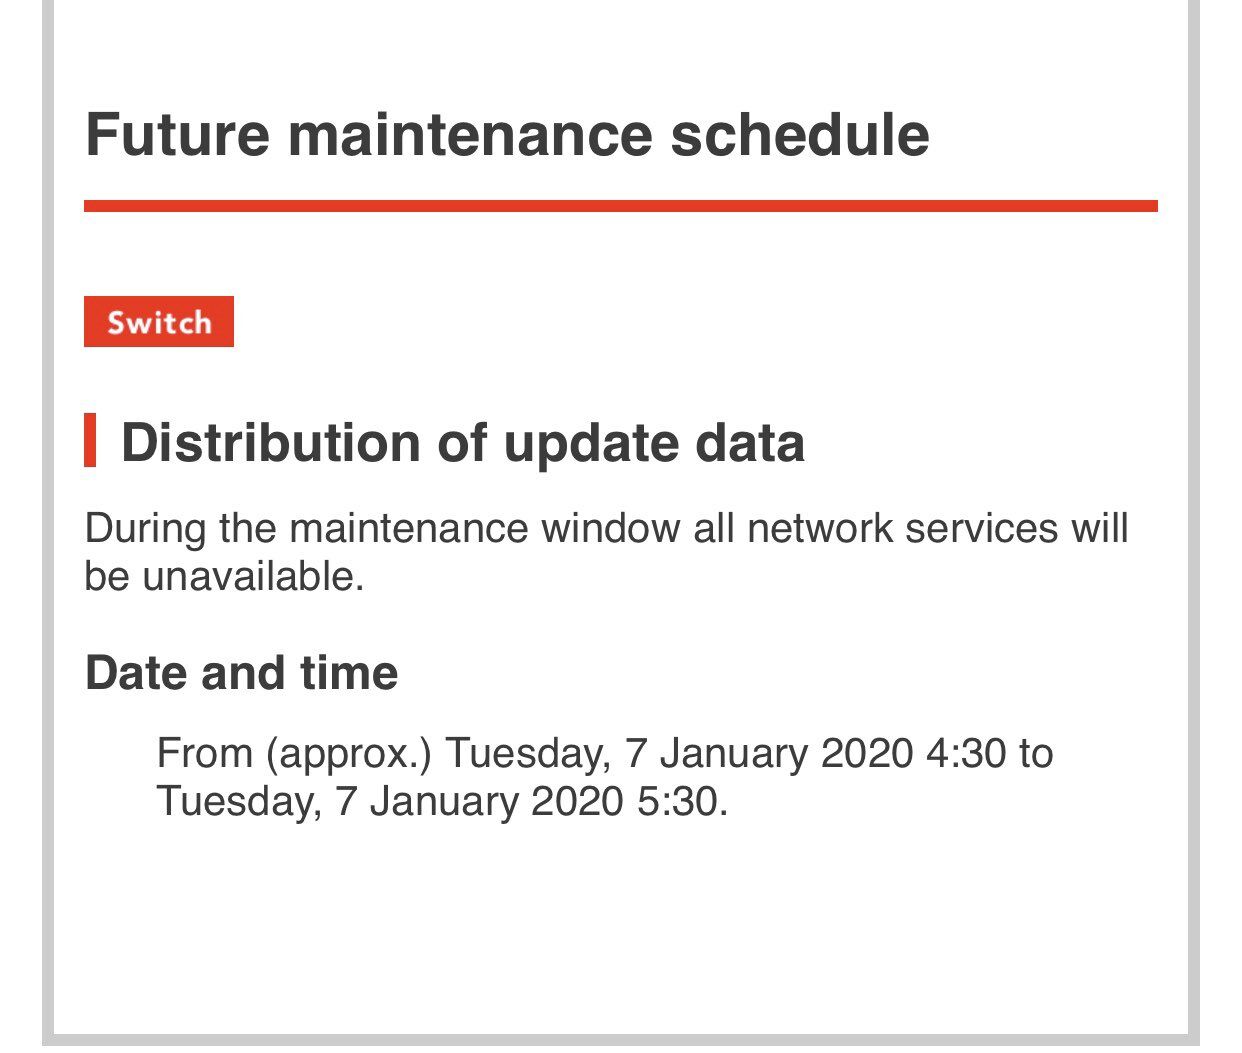Click the words 'update data' in the heading
Screen dimensions: 1242x1053
tap(654, 442)
